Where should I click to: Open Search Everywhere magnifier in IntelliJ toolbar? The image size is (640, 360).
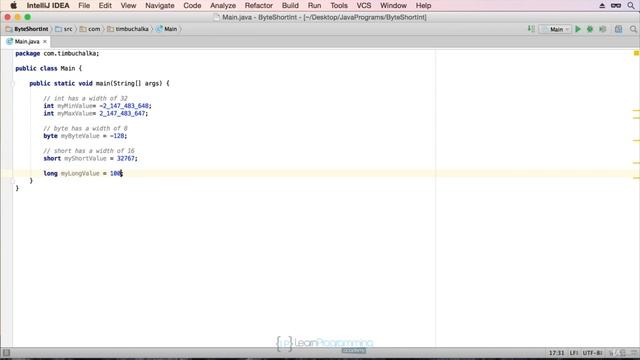point(633,29)
